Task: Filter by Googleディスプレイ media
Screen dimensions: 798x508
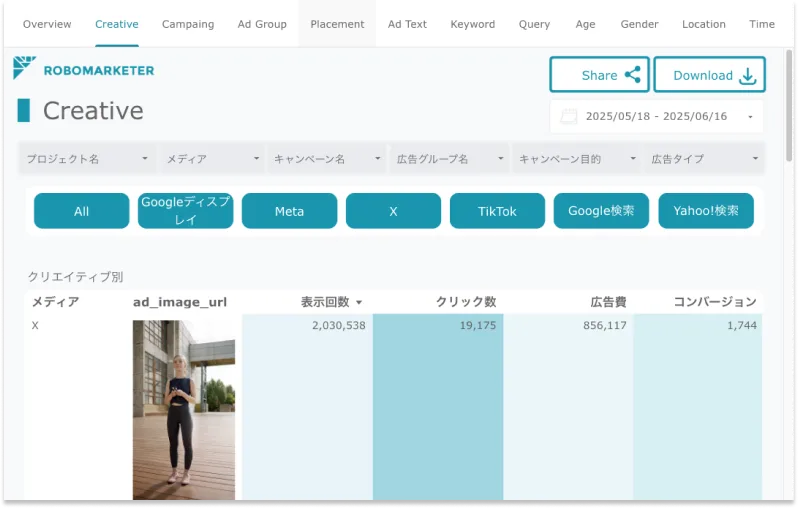Action: [185, 211]
